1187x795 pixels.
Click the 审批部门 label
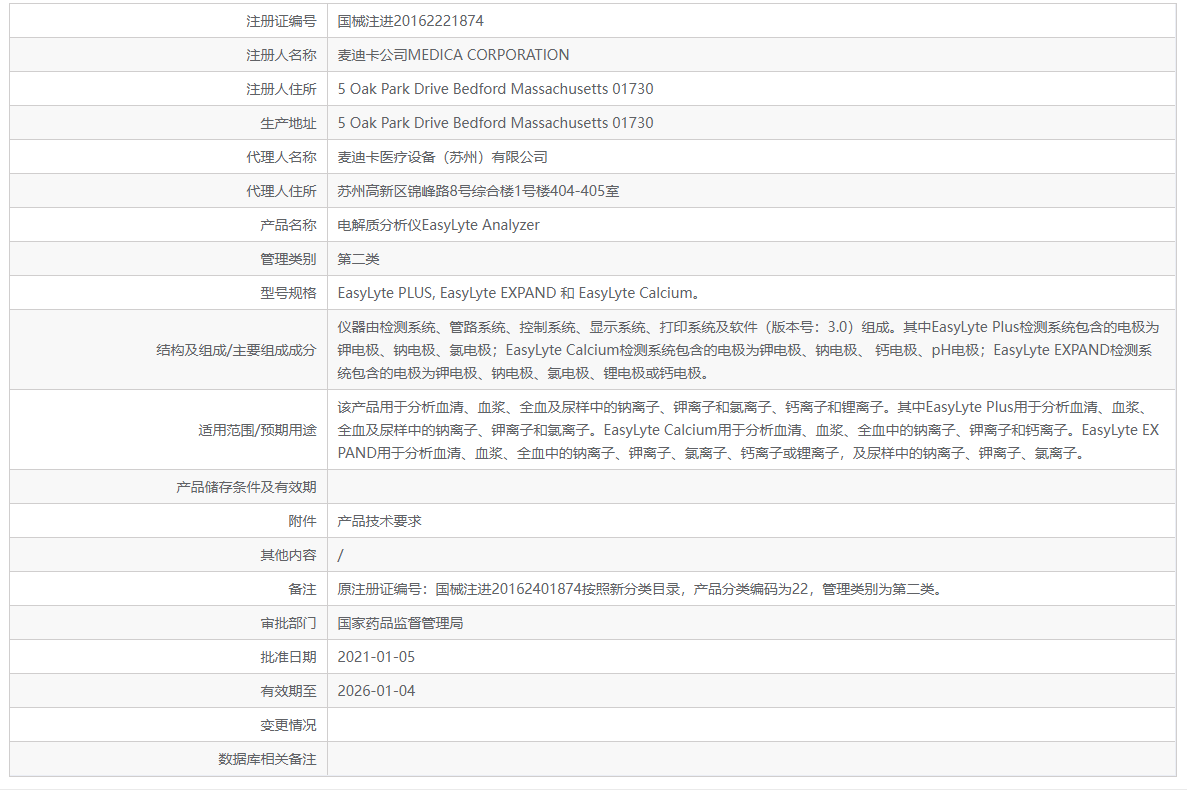click(x=288, y=624)
